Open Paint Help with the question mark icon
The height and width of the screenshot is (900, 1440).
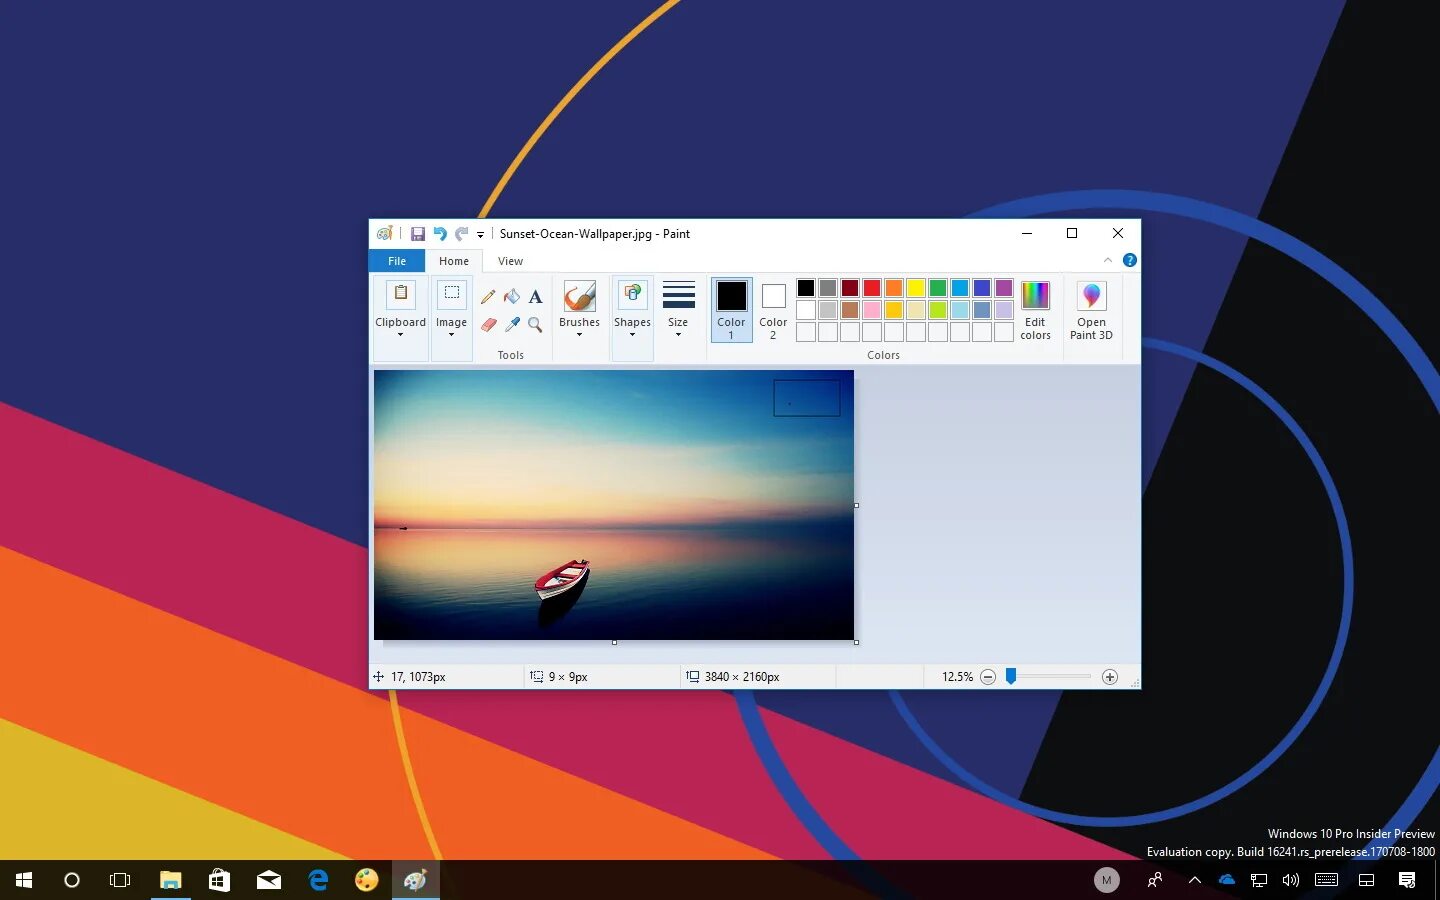pos(1130,260)
